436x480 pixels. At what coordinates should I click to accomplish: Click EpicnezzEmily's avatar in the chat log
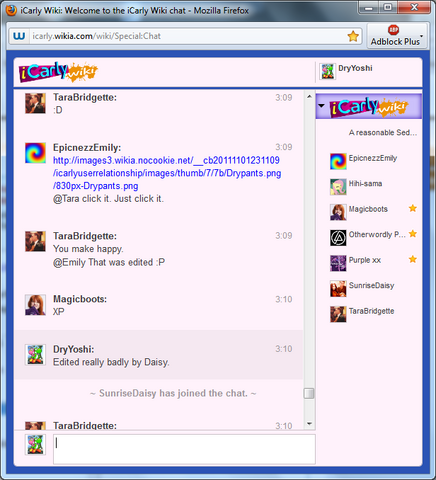pyautogui.click(x=35, y=153)
